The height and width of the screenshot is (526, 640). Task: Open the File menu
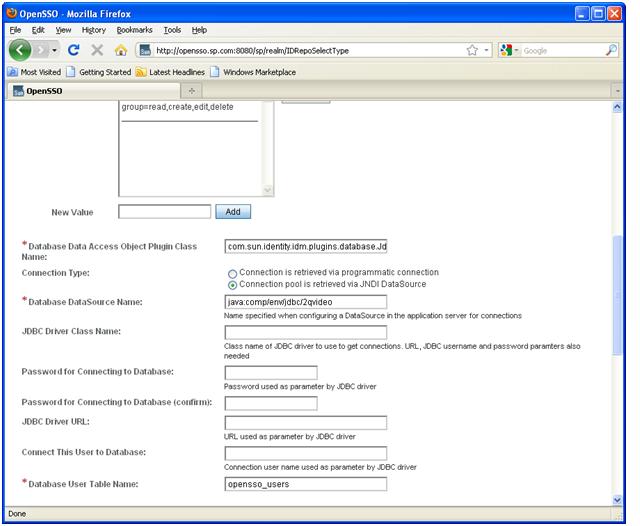(15, 30)
